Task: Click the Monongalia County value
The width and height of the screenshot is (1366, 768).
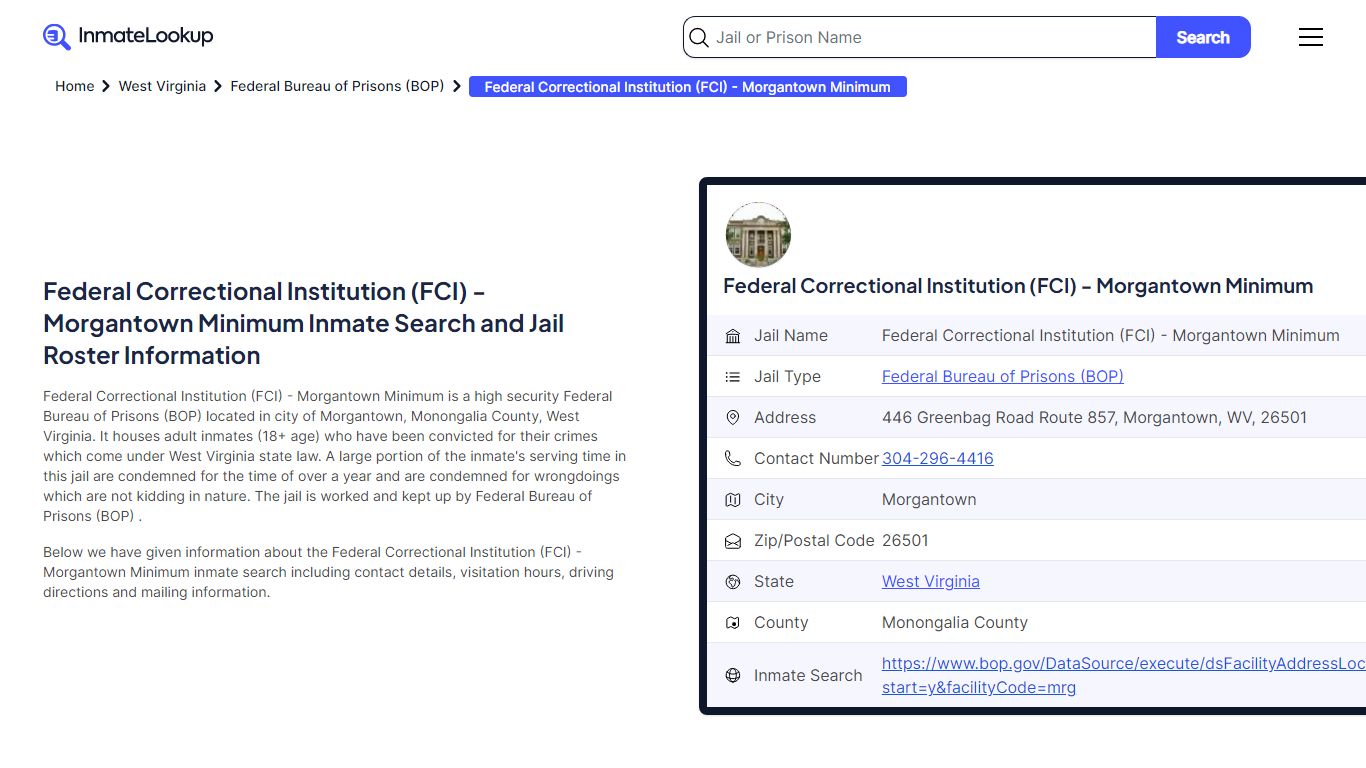Action: pyautogui.click(x=955, y=623)
